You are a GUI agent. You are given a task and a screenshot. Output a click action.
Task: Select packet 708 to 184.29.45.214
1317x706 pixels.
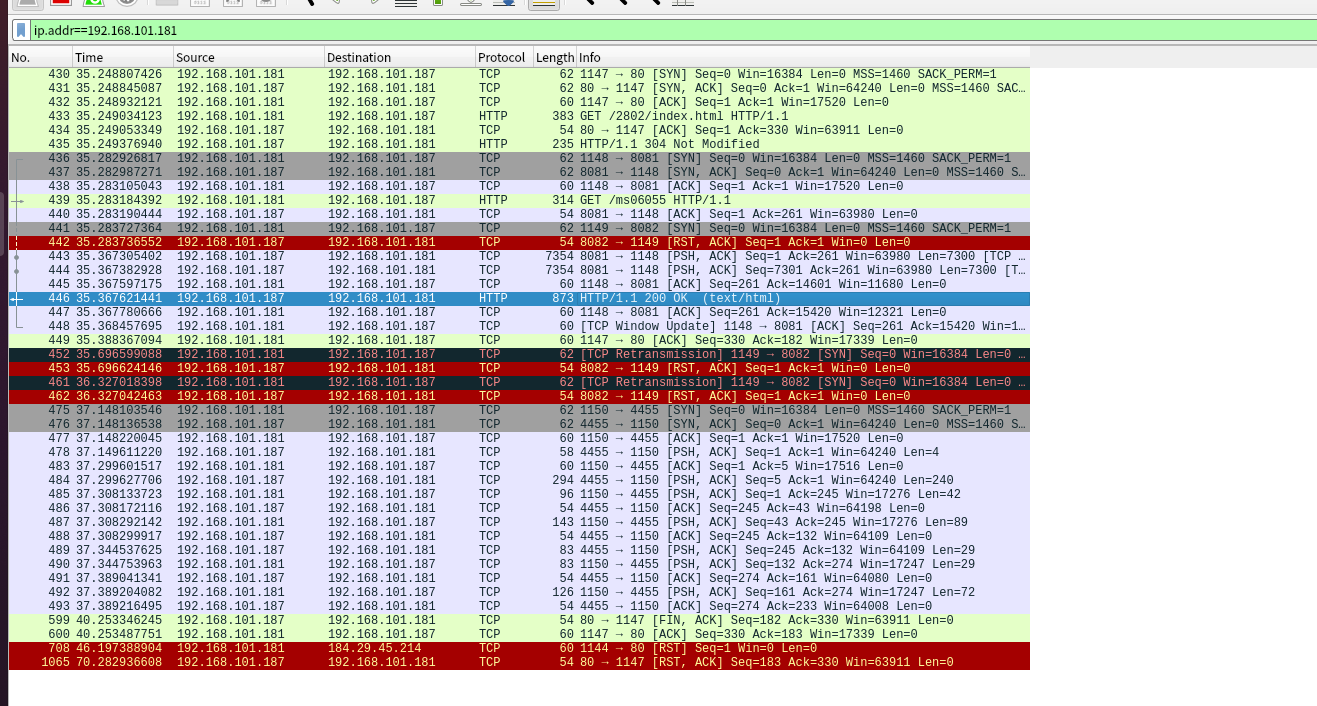pyautogui.click(x=519, y=648)
